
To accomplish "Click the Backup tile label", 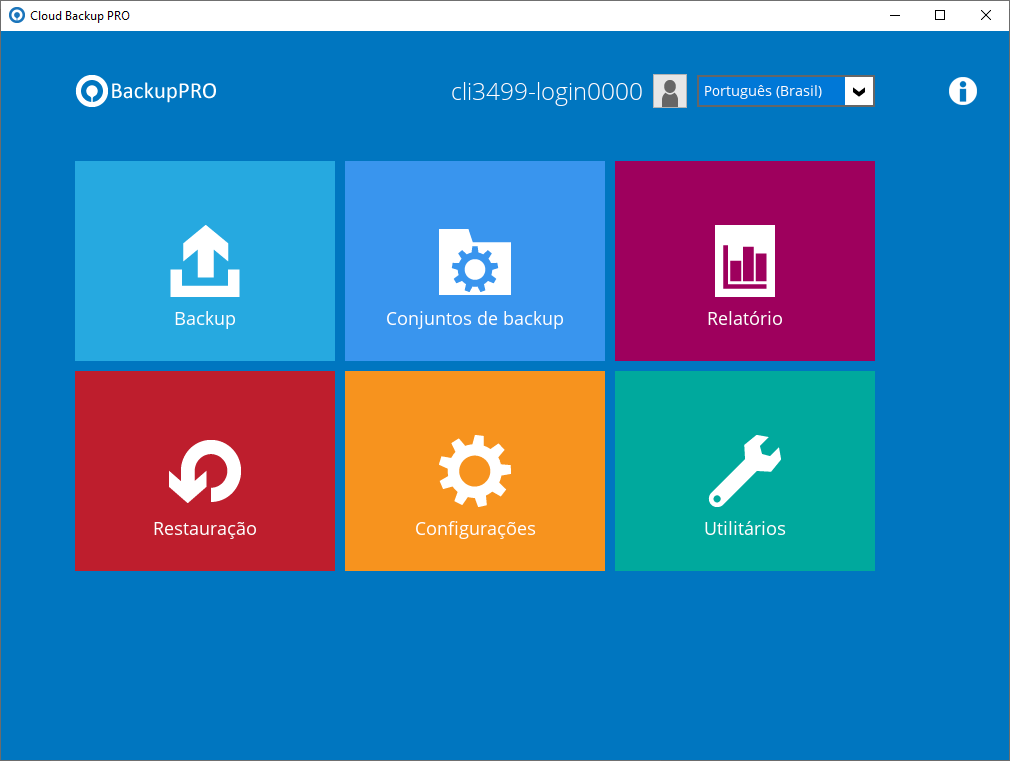I will (205, 319).
